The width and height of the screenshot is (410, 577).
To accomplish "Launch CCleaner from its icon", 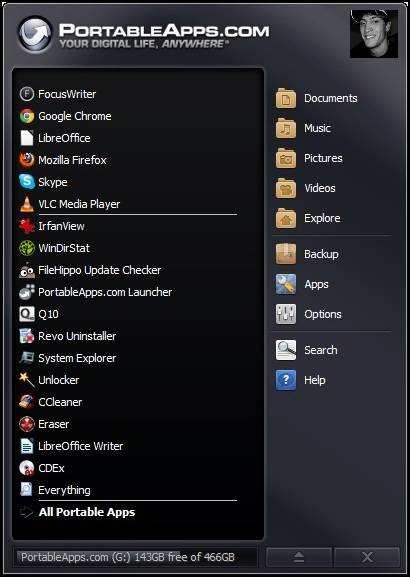I will tap(27, 402).
